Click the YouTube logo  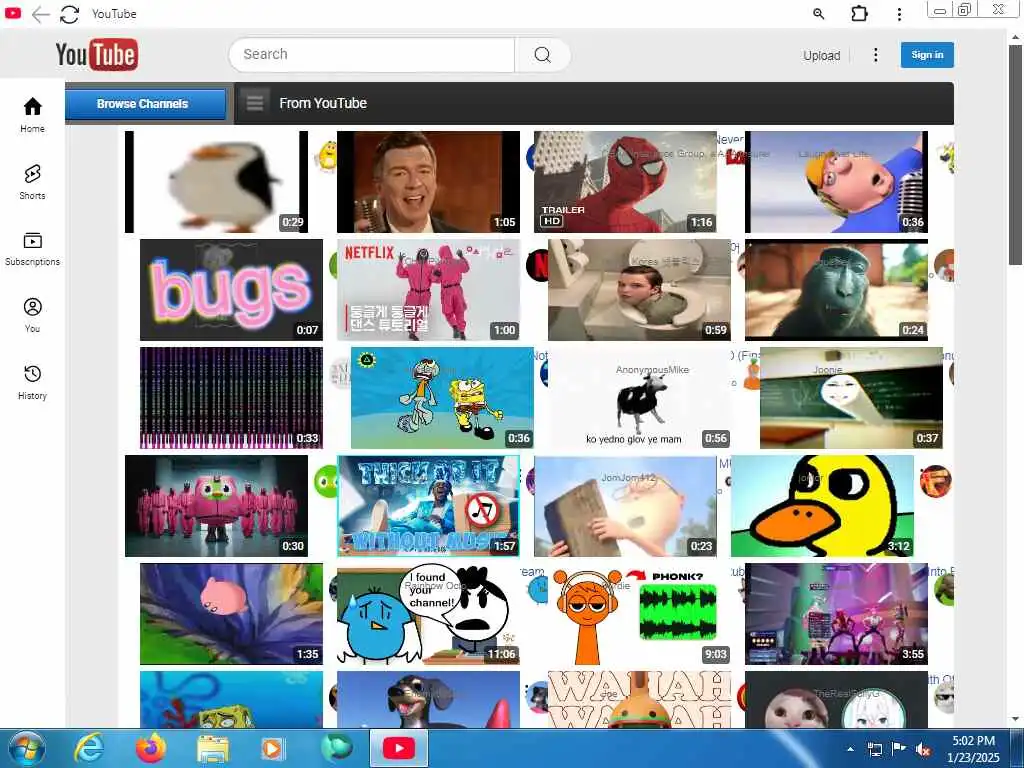point(96,54)
